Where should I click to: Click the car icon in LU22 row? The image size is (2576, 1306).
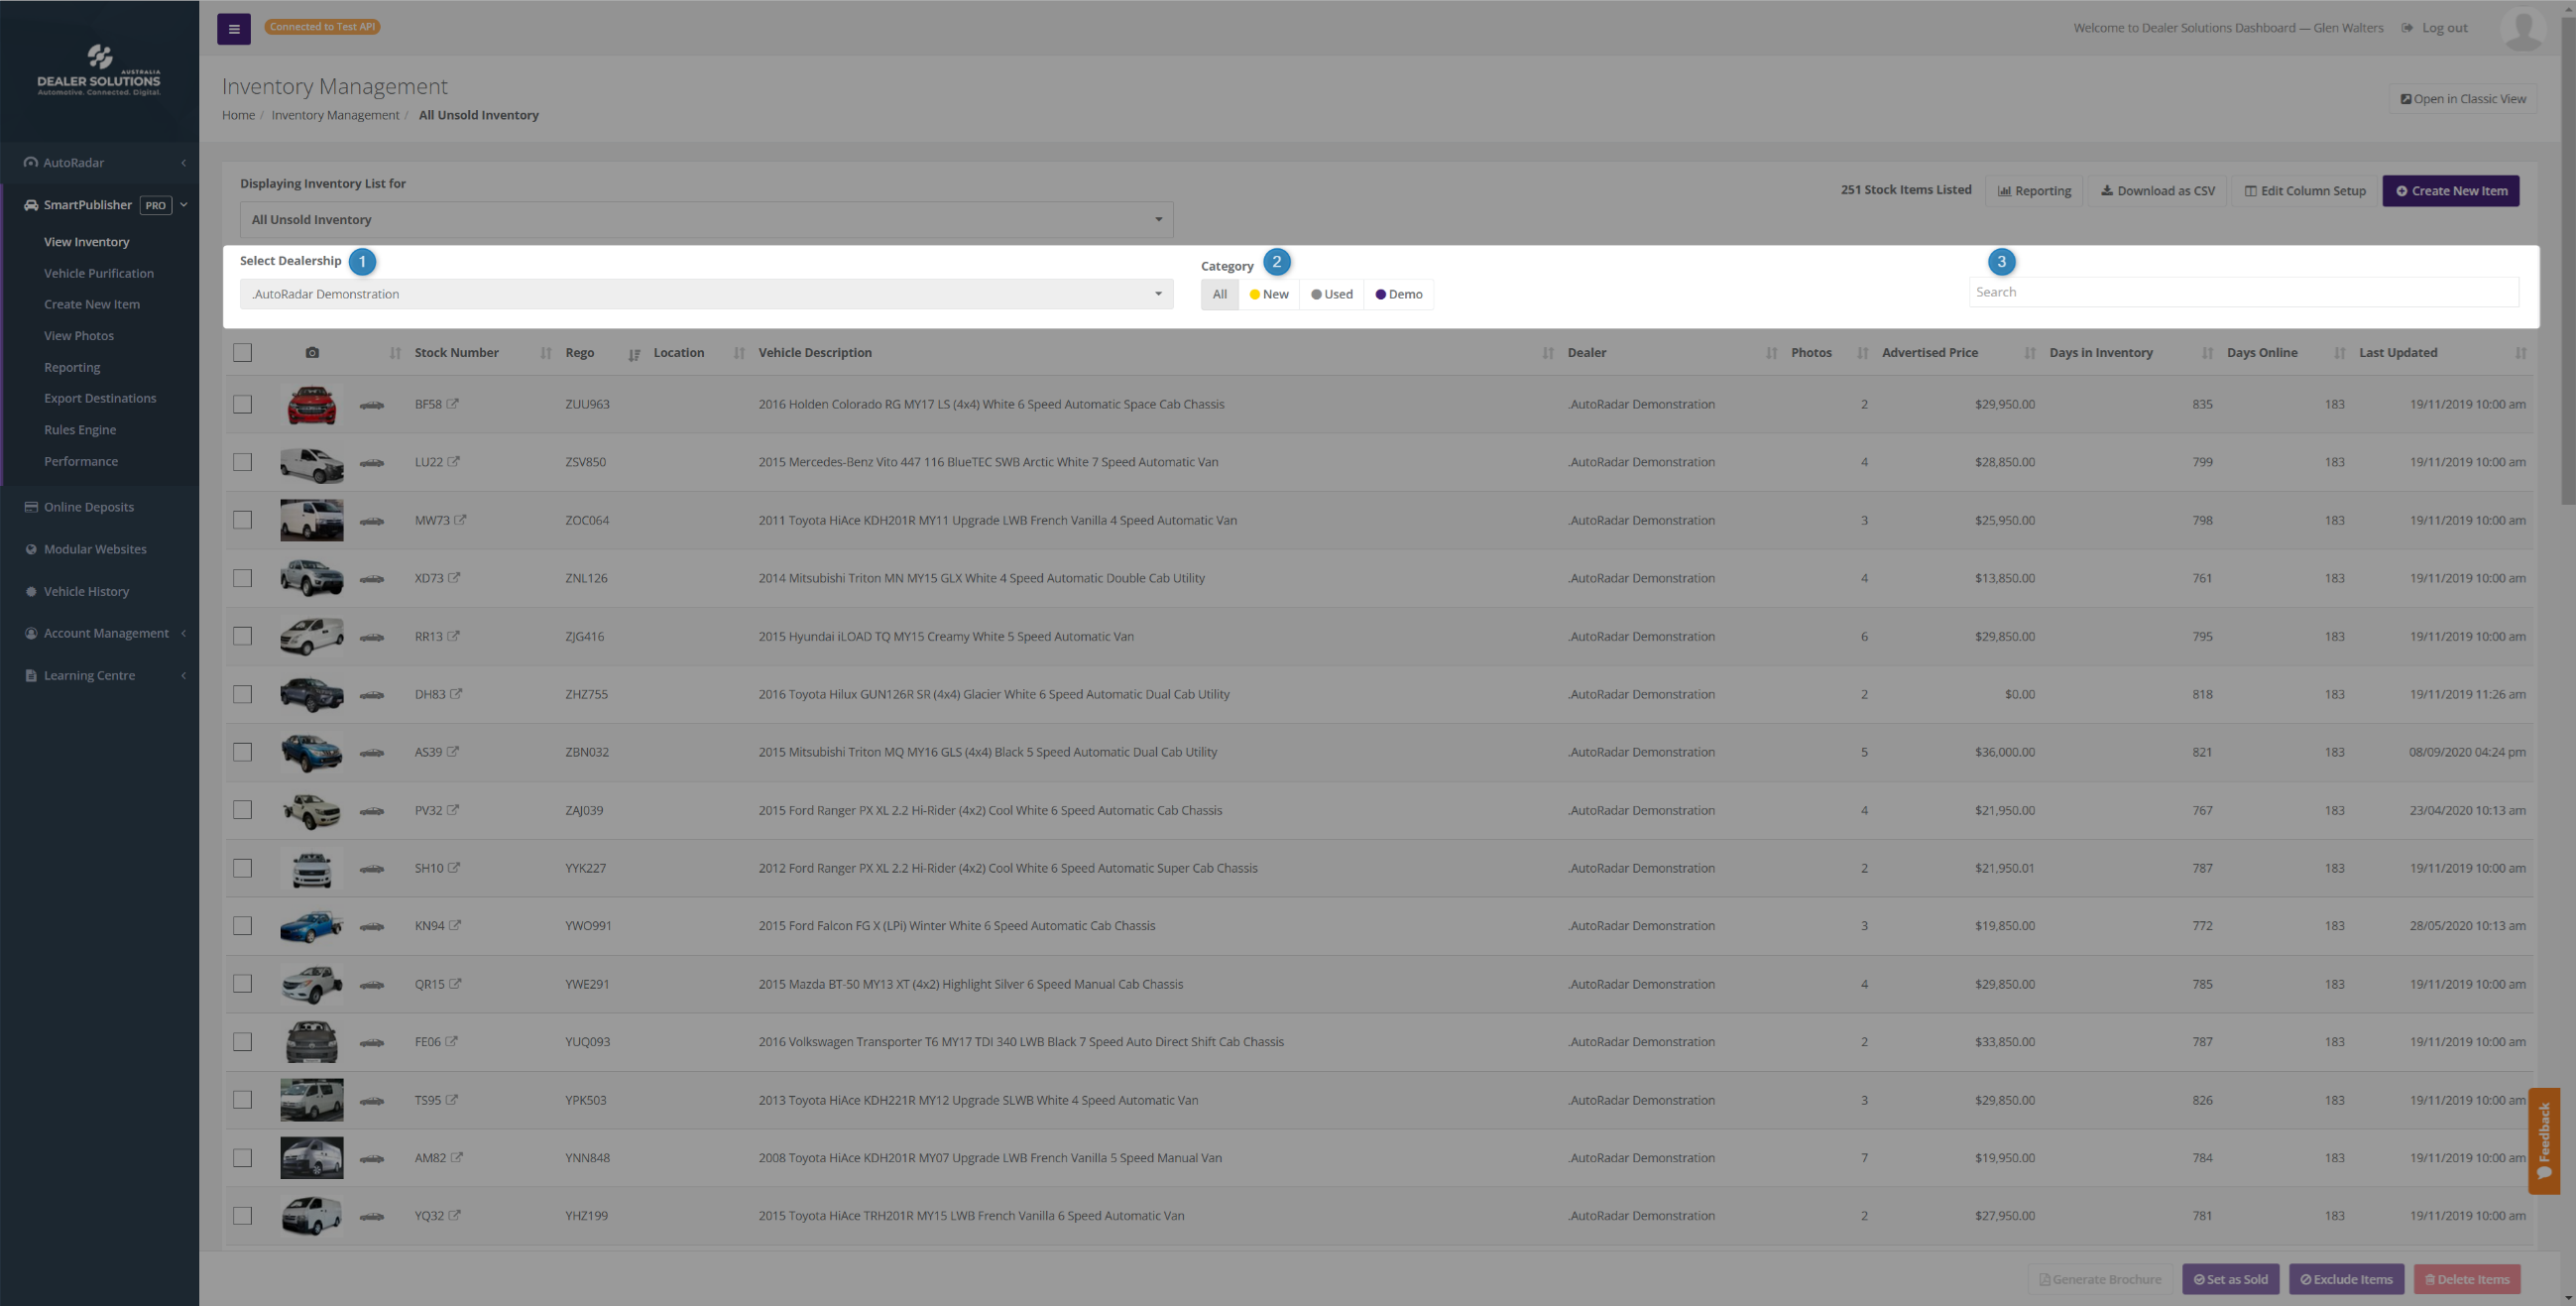click(372, 463)
